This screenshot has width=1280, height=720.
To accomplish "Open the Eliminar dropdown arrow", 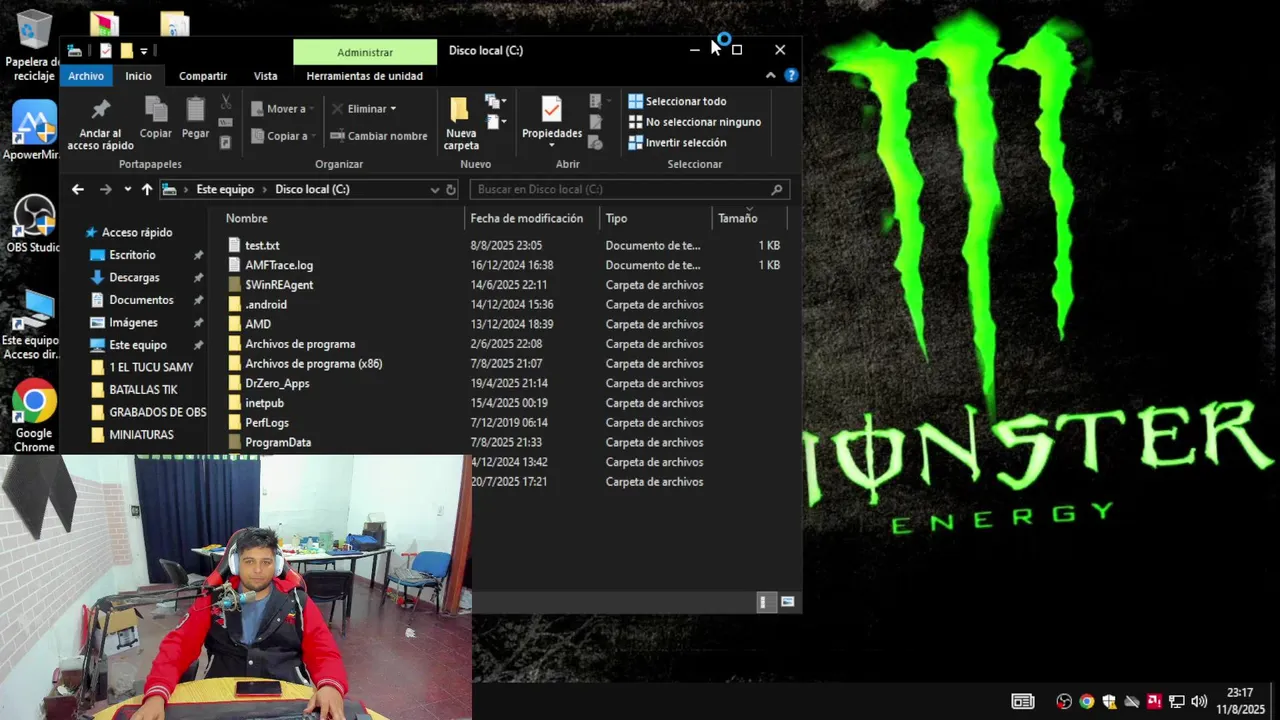I will click(x=393, y=108).
